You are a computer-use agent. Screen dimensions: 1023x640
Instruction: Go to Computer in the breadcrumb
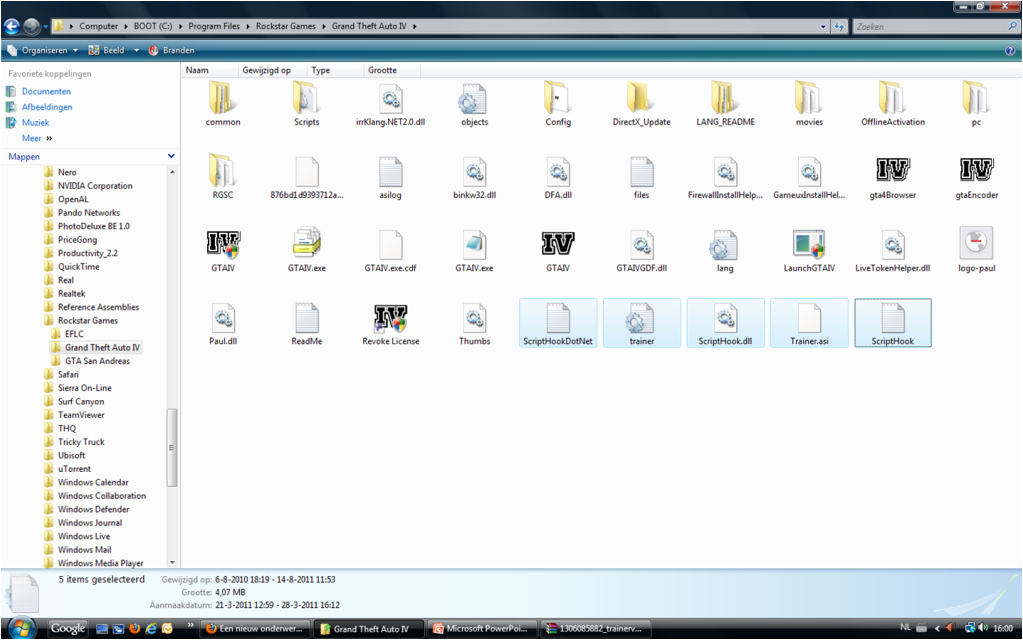coord(99,27)
